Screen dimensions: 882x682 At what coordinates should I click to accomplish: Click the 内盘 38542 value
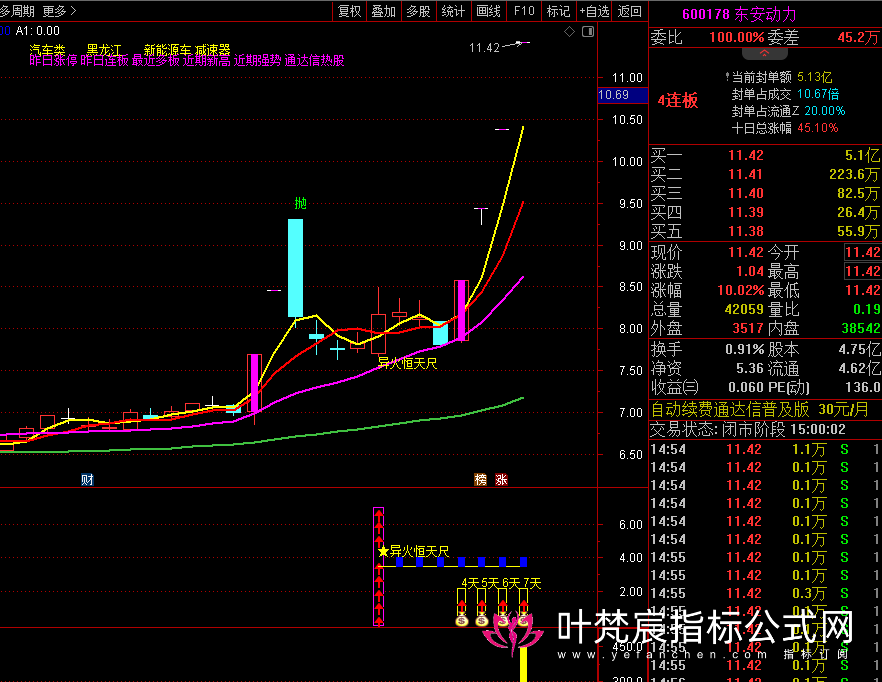(x=861, y=328)
